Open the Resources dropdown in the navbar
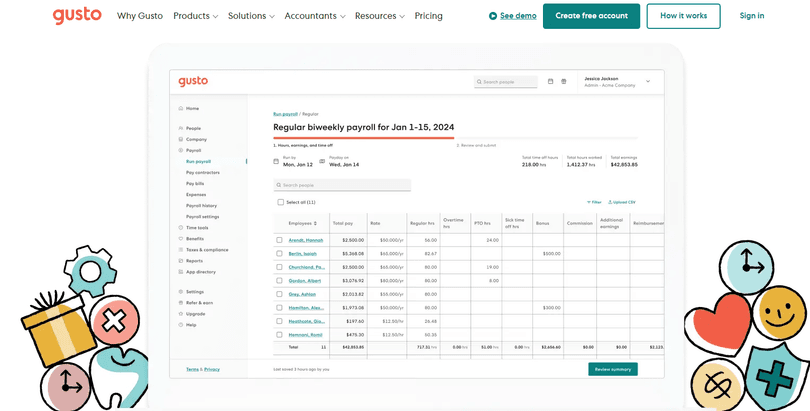Viewport: 810px width, 411px height. click(x=380, y=16)
